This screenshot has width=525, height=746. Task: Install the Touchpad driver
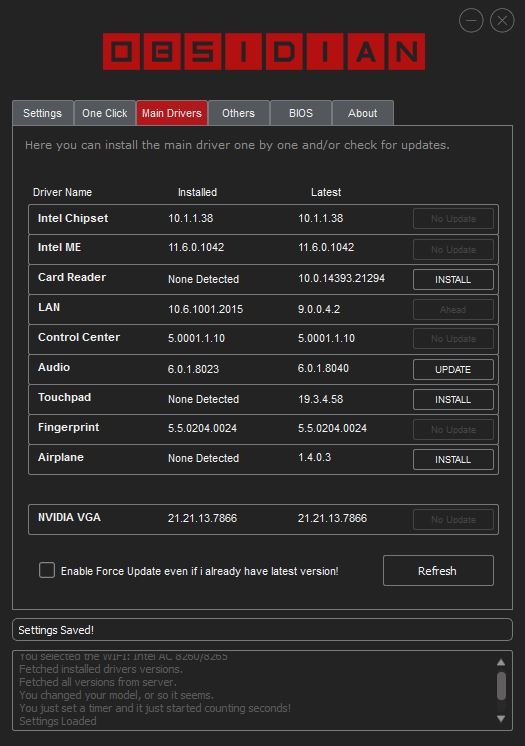[x=453, y=399]
